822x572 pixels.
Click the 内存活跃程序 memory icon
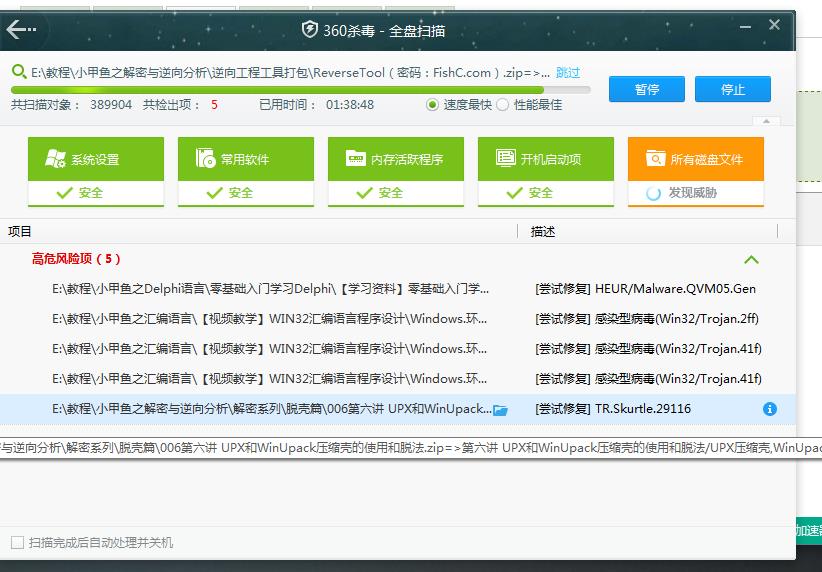355,158
